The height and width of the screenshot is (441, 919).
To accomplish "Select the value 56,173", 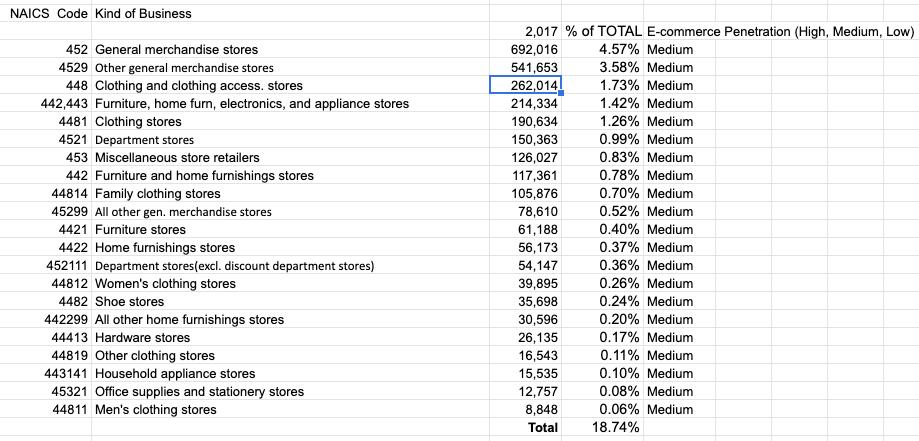I will tap(525, 247).
